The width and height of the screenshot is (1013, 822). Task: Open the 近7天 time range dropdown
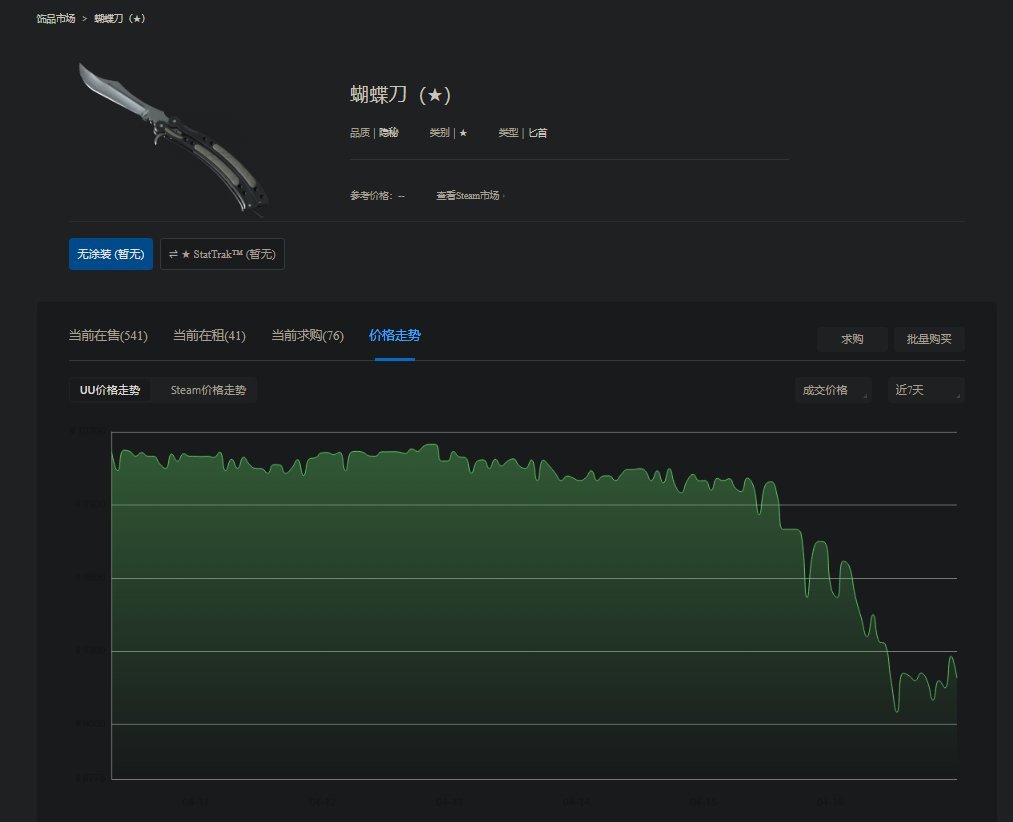tap(926, 390)
